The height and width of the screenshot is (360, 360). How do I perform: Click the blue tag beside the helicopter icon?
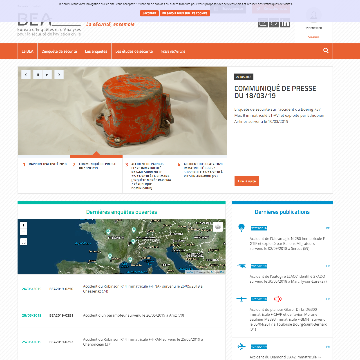(259, 266)
